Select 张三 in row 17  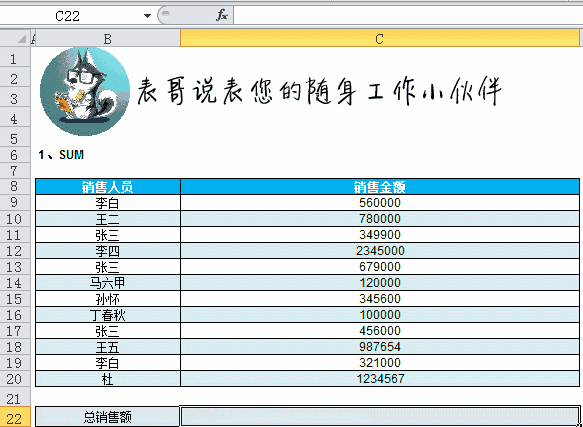108,331
